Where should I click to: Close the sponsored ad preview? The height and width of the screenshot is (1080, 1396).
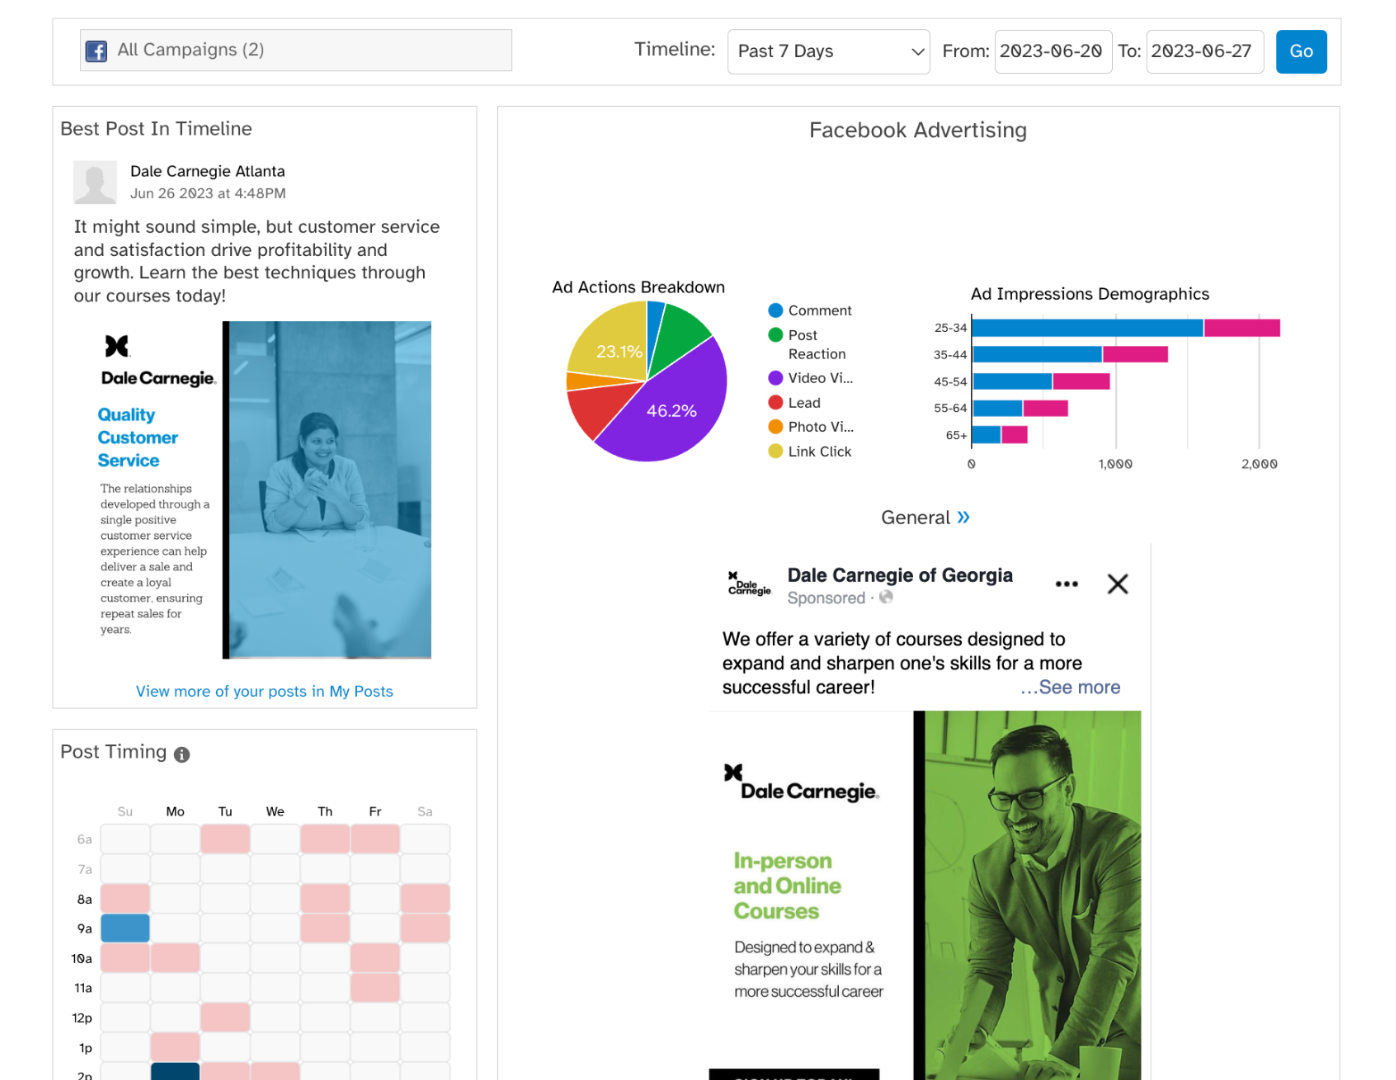click(1118, 584)
